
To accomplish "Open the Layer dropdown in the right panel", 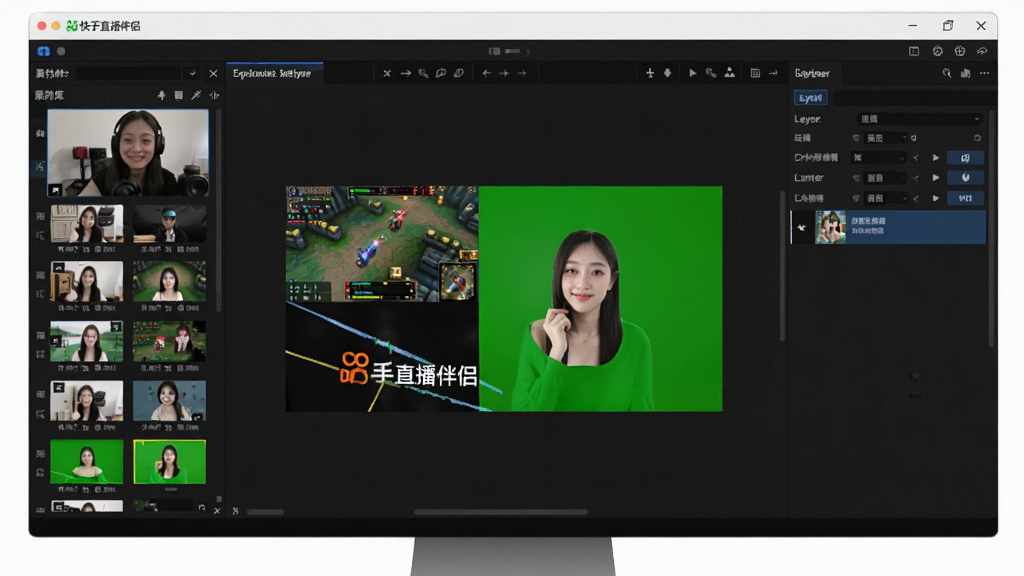I will pyautogui.click(x=918, y=119).
